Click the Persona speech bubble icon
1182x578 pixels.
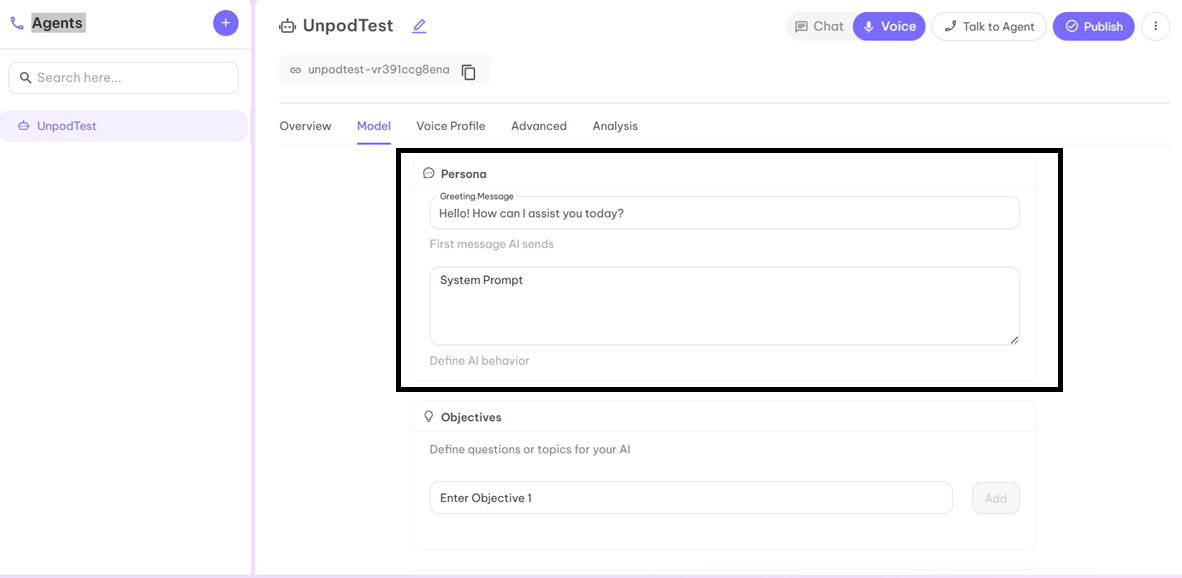[x=430, y=173]
